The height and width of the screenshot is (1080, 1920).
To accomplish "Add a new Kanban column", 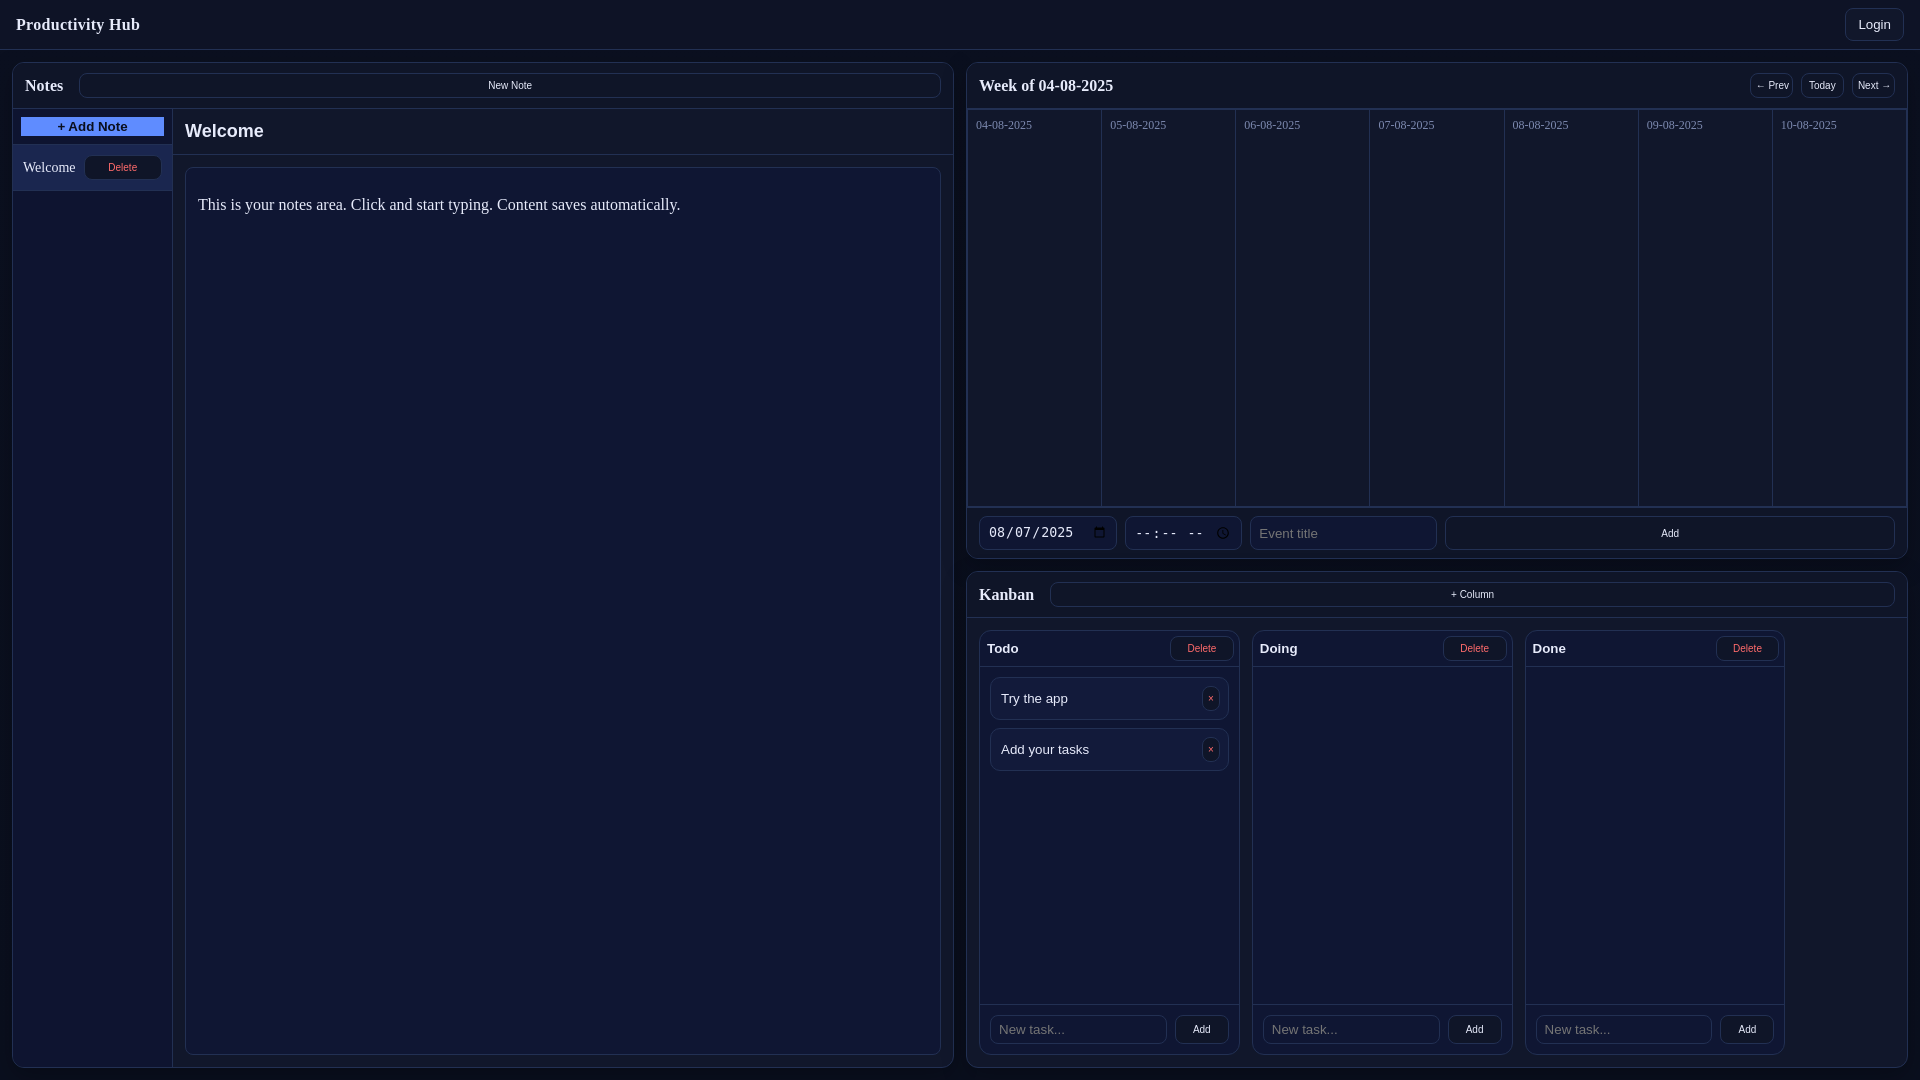I will point(1472,595).
